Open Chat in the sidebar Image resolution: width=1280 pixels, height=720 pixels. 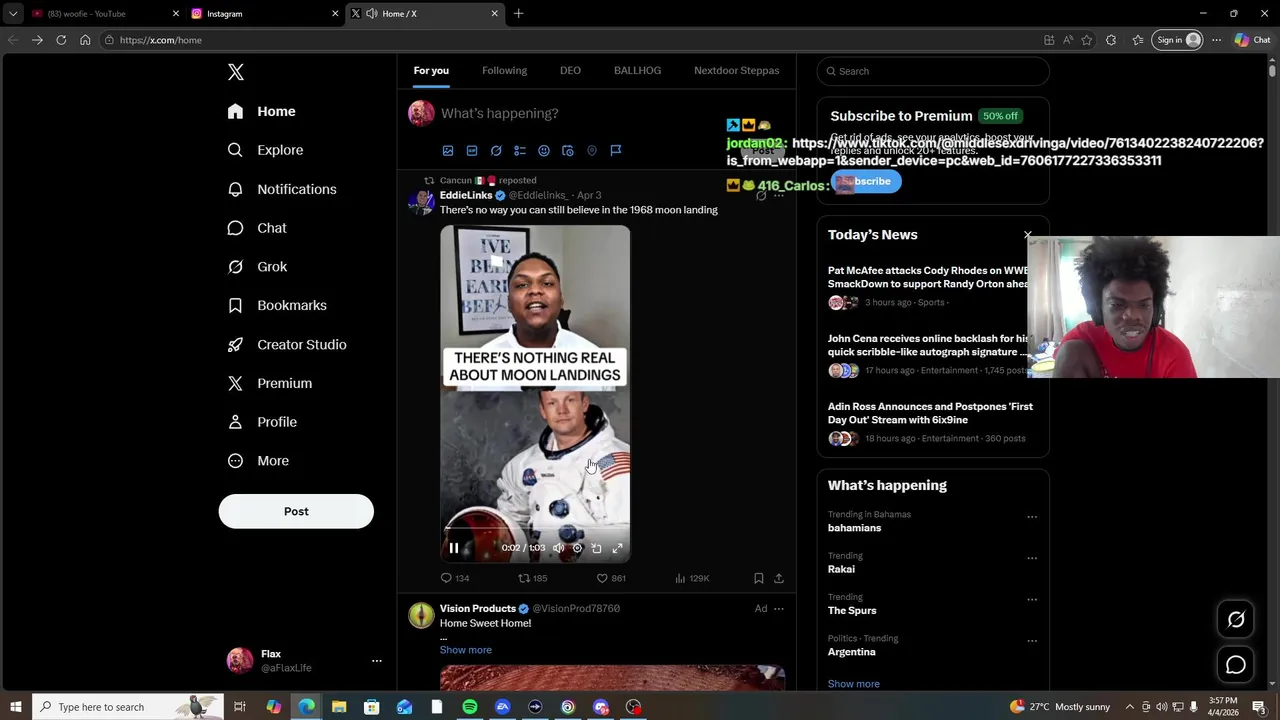pyautogui.click(x=257, y=228)
